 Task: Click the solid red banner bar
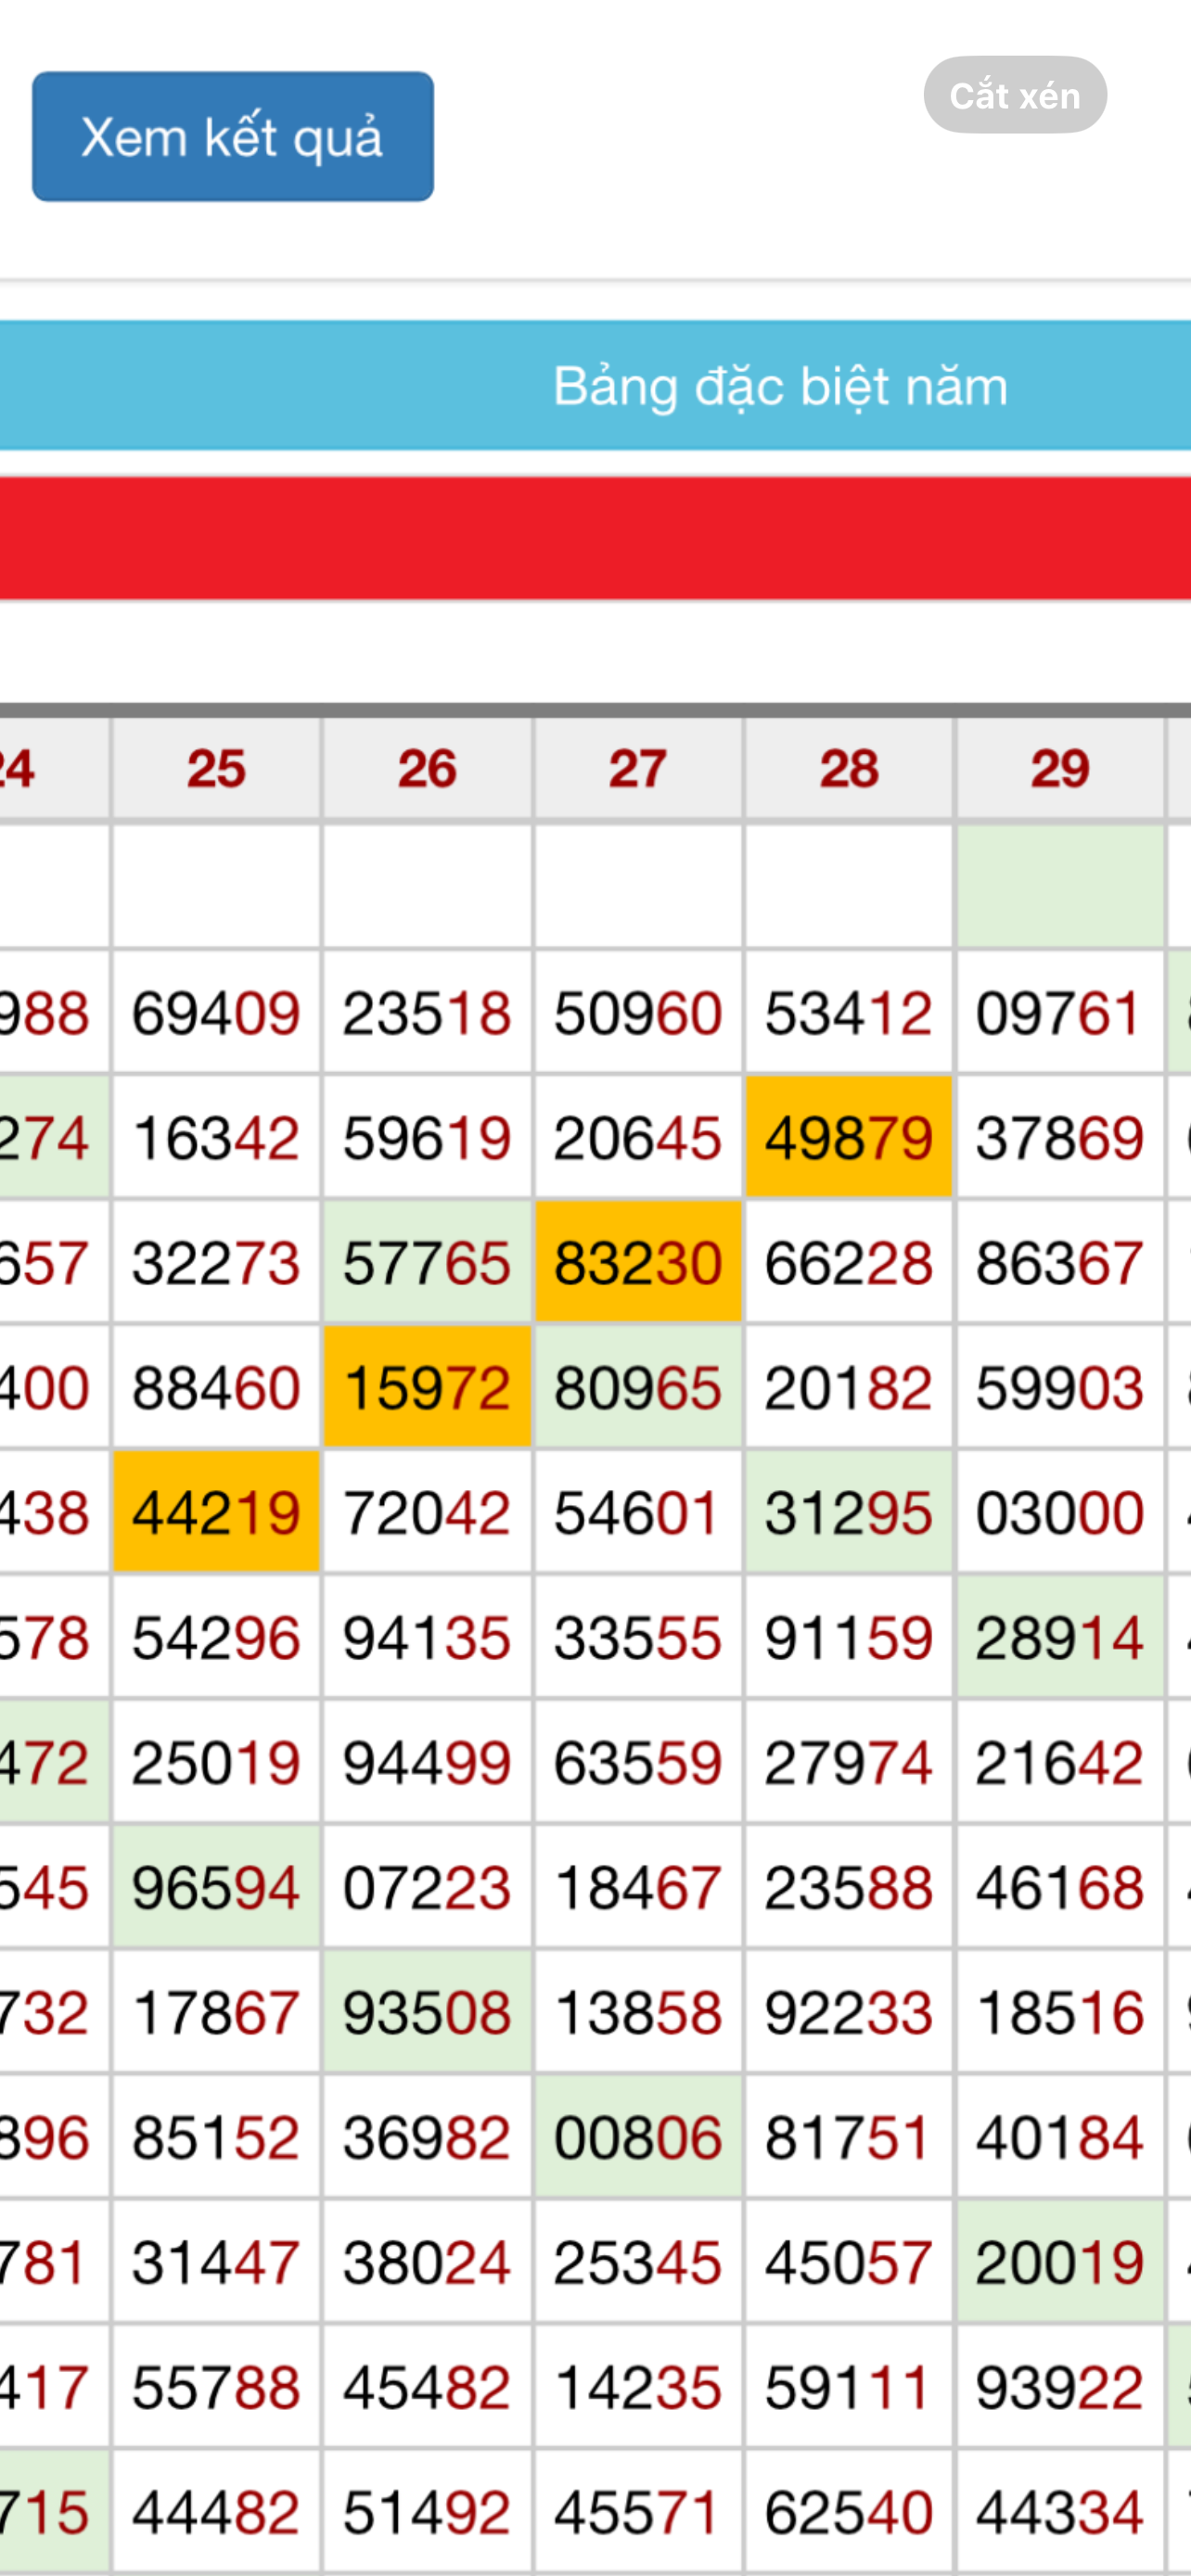[596, 539]
